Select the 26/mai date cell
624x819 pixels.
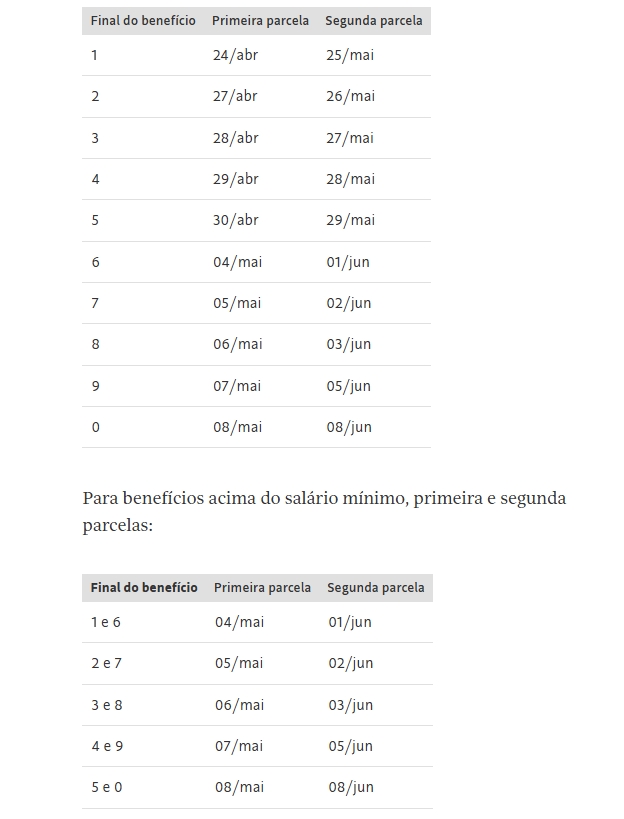tap(350, 97)
